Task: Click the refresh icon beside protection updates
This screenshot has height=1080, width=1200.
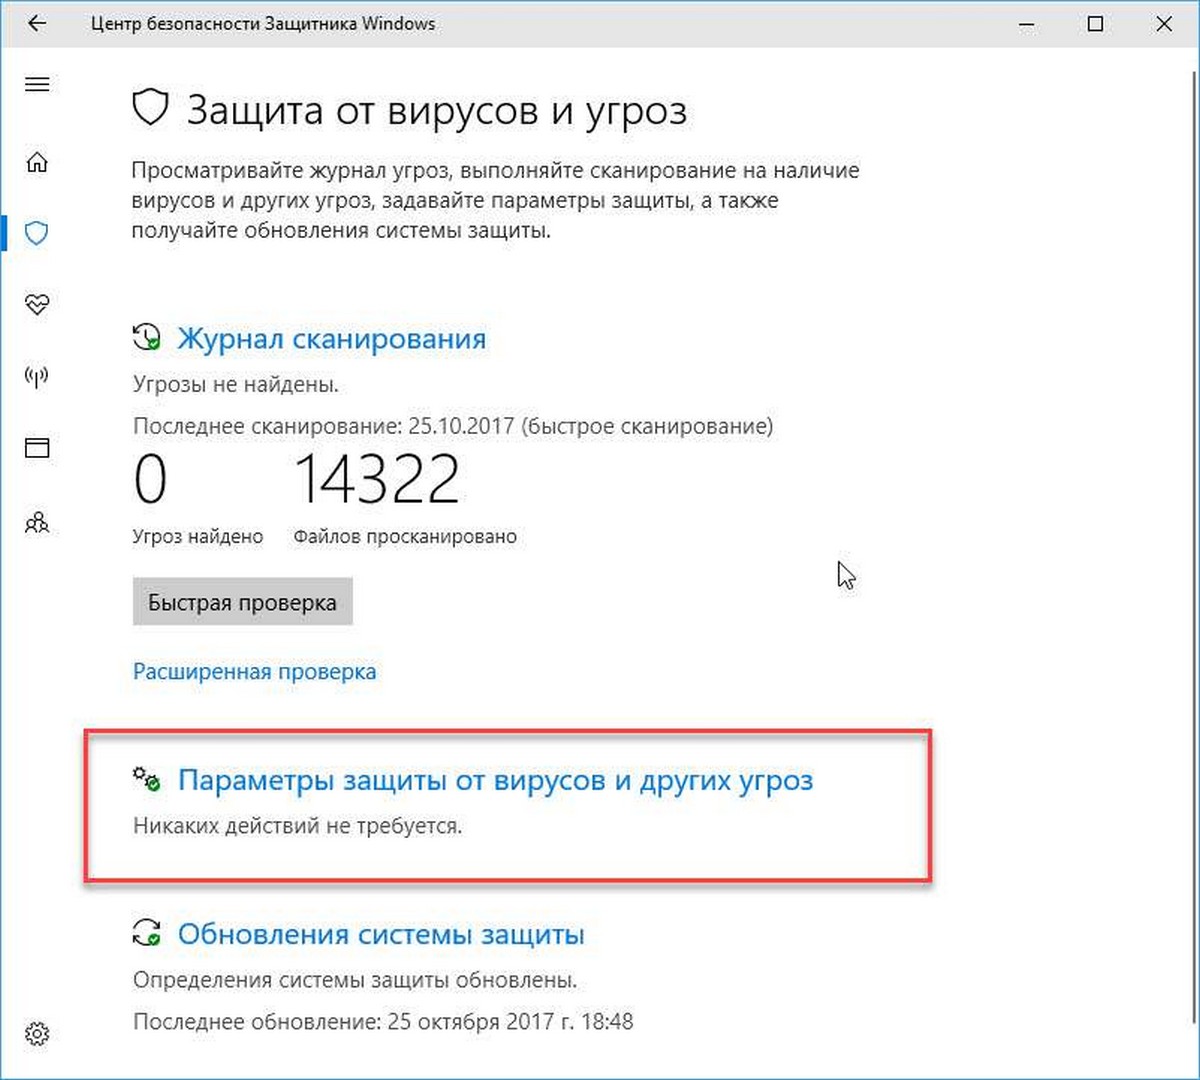Action: pos(146,933)
